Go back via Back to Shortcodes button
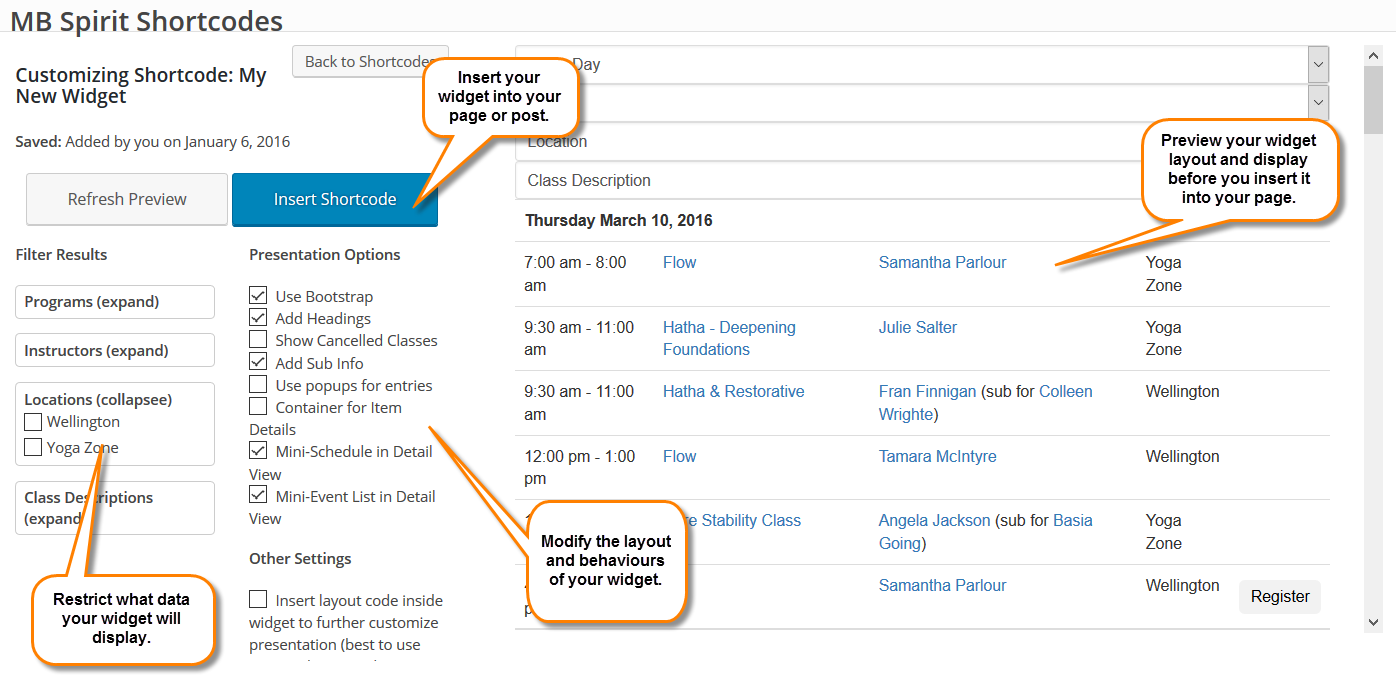The image size is (1396, 676). point(367,62)
